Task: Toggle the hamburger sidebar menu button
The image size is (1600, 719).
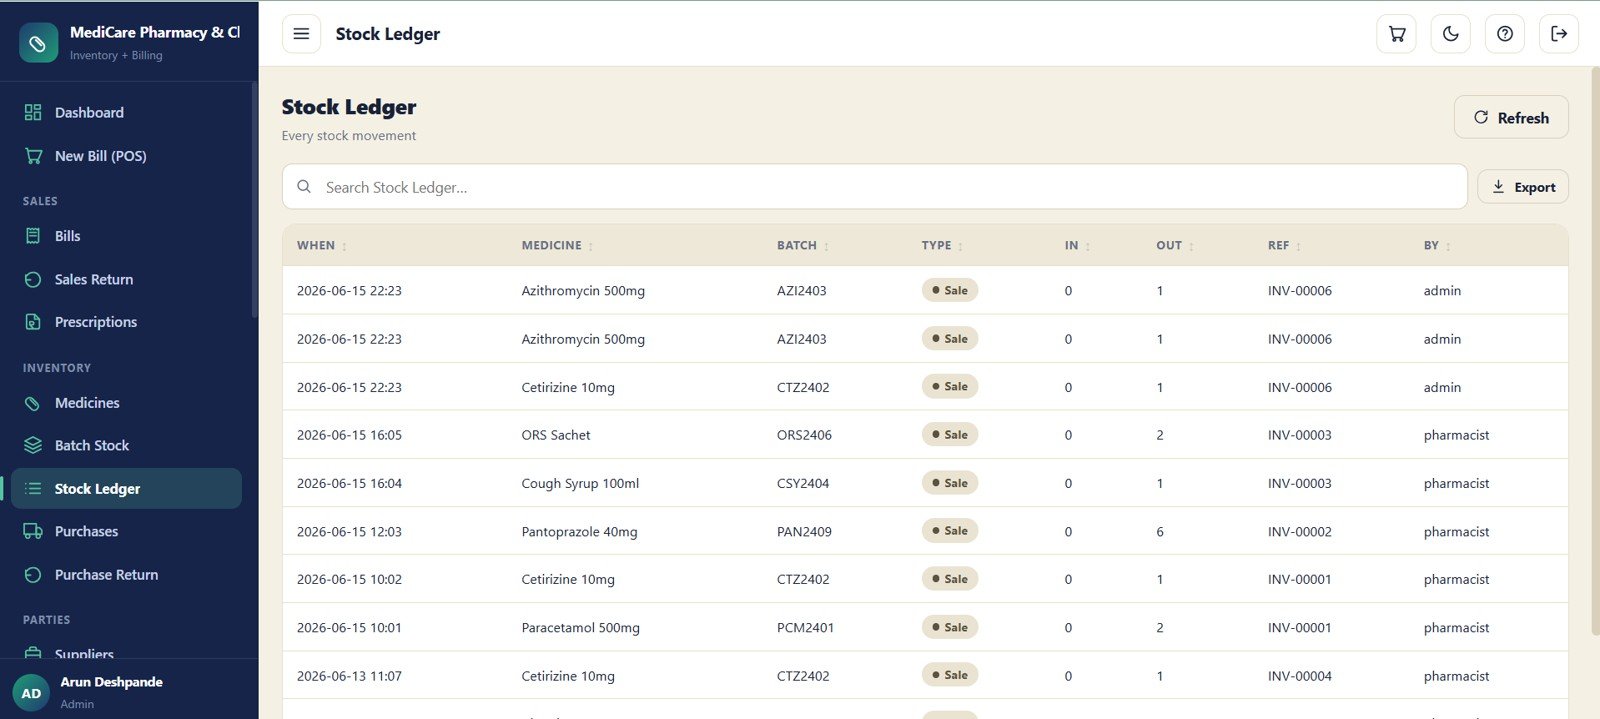Action: (301, 34)
